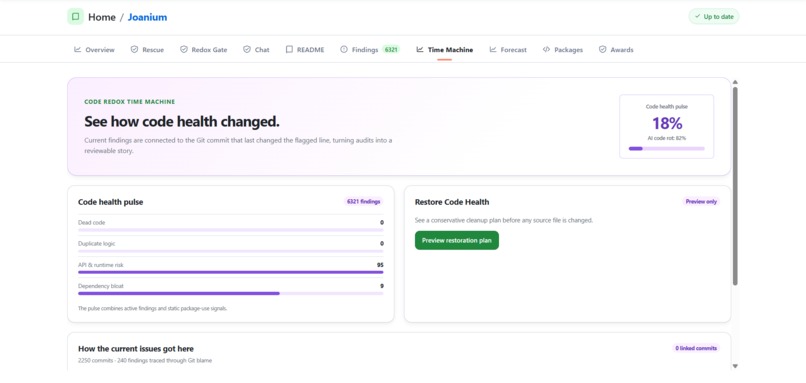
Task: Click the API risk value 95
Action: pyautogui.click(x=380, y=265)
